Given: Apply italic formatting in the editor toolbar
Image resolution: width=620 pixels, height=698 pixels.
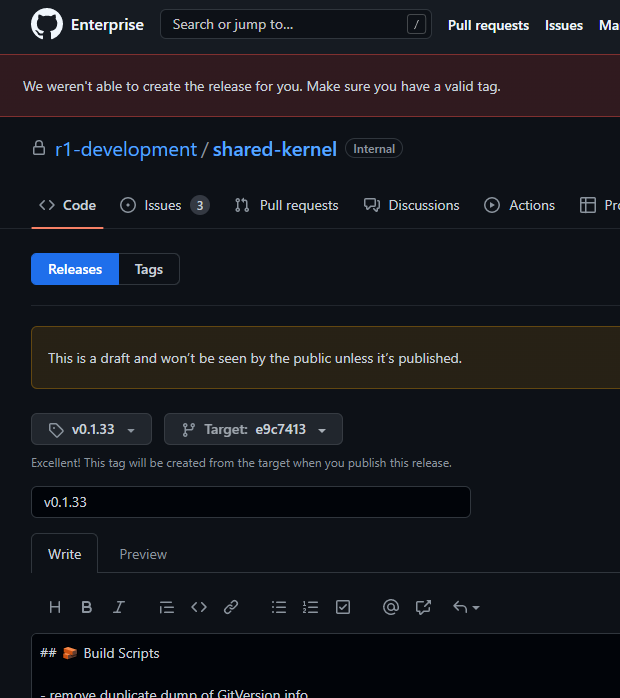Looking at the screenshot, I should (119, 607).
